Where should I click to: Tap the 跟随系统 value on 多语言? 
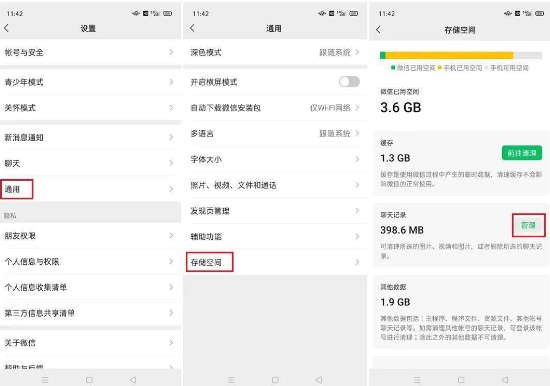335,133
